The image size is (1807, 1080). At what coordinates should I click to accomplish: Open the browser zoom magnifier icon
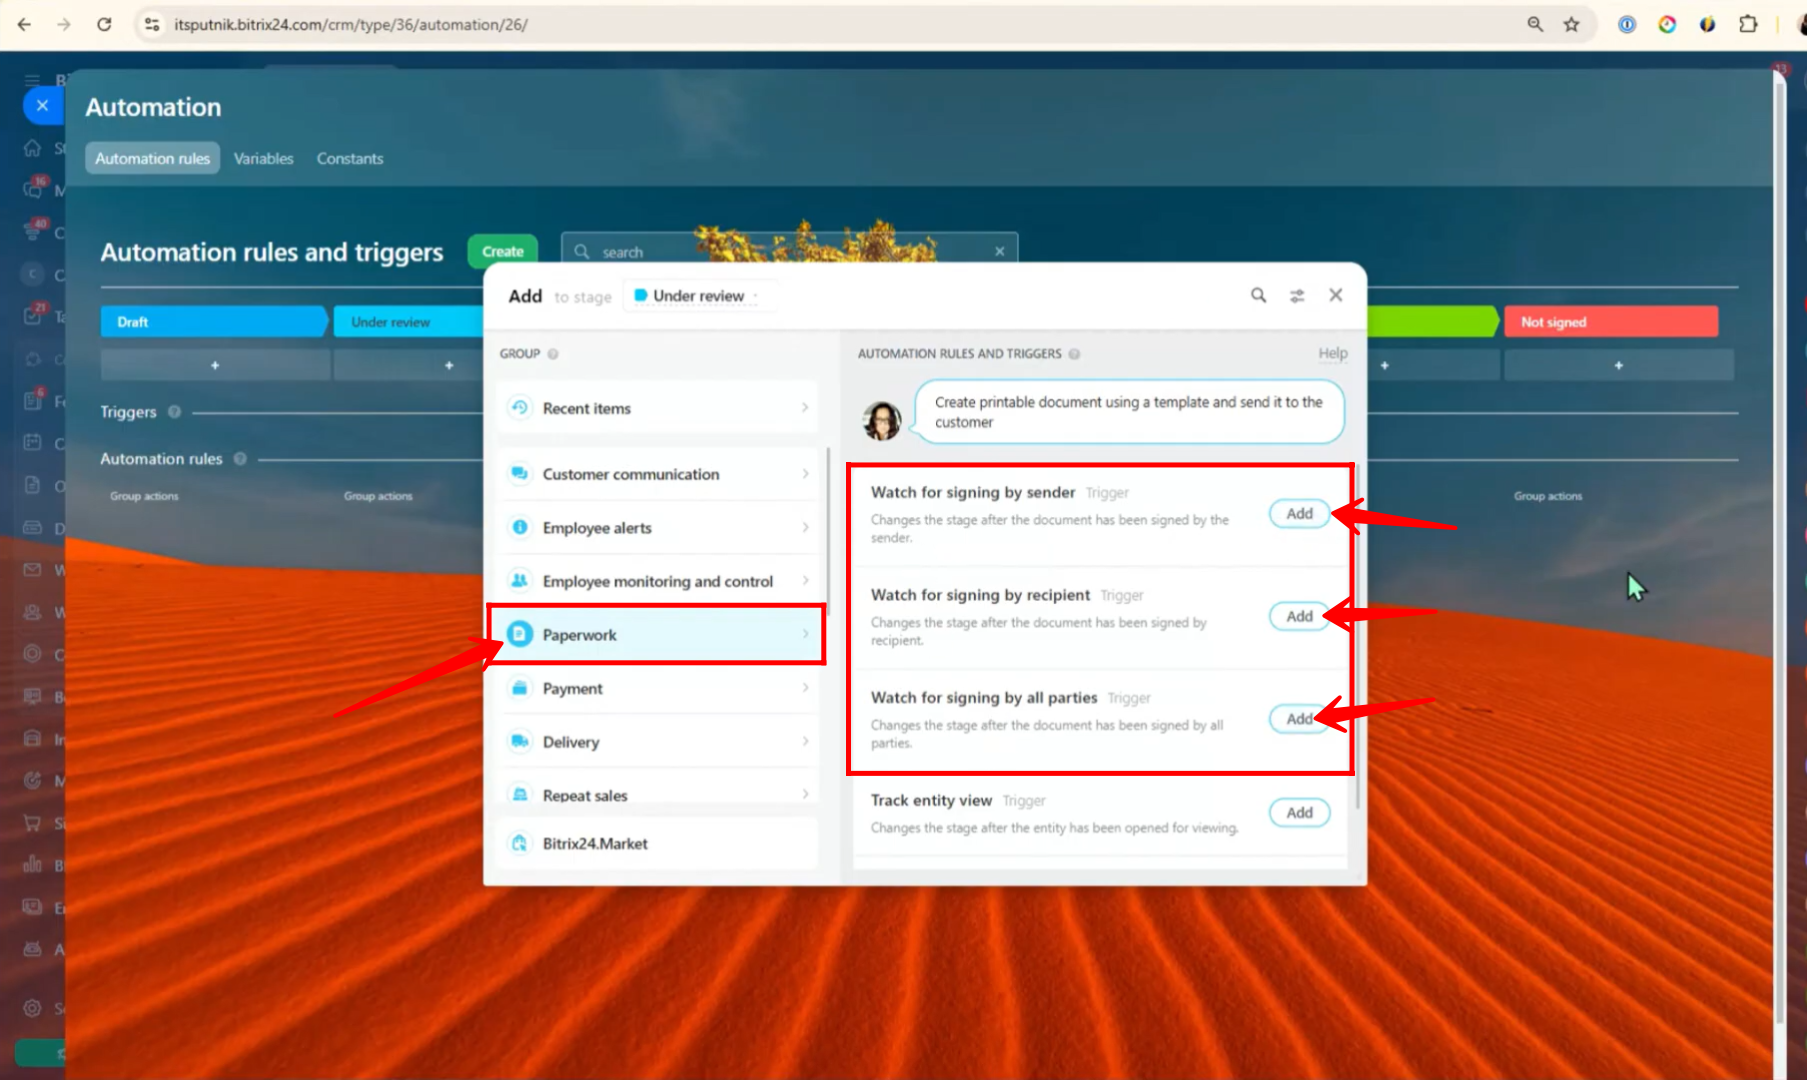1535,24
